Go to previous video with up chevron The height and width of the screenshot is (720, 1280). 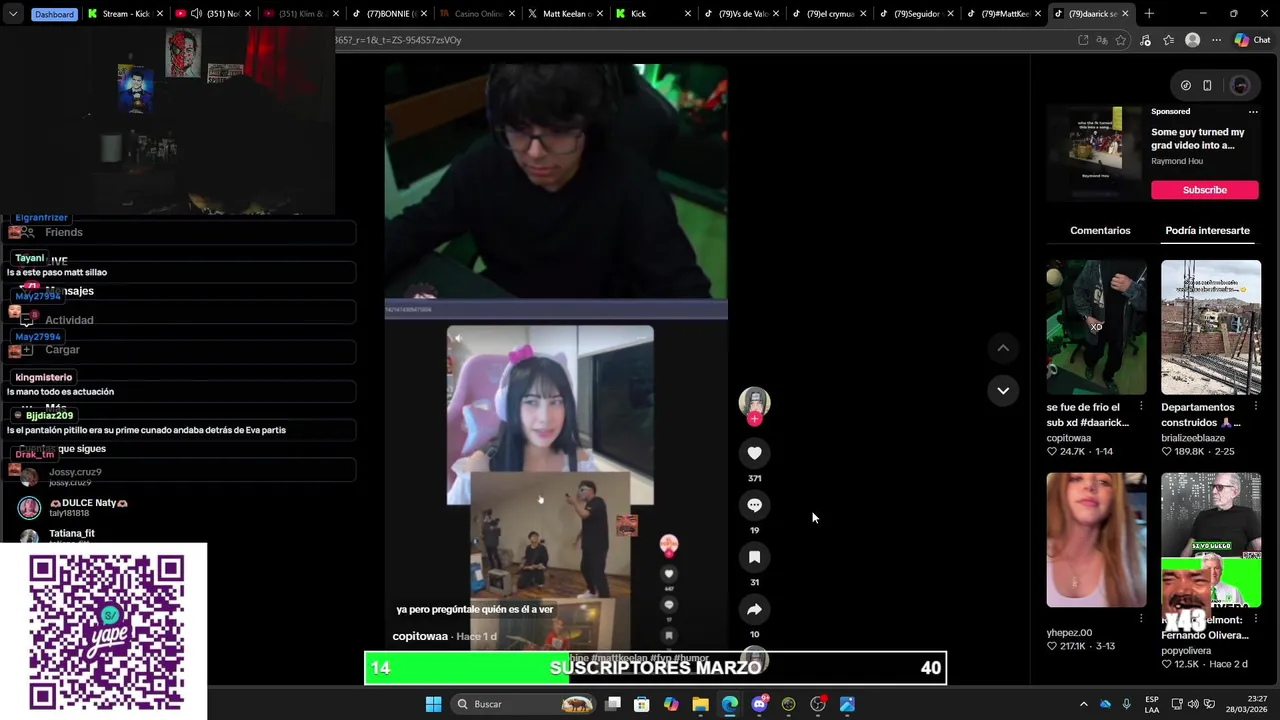point(1003,348)
